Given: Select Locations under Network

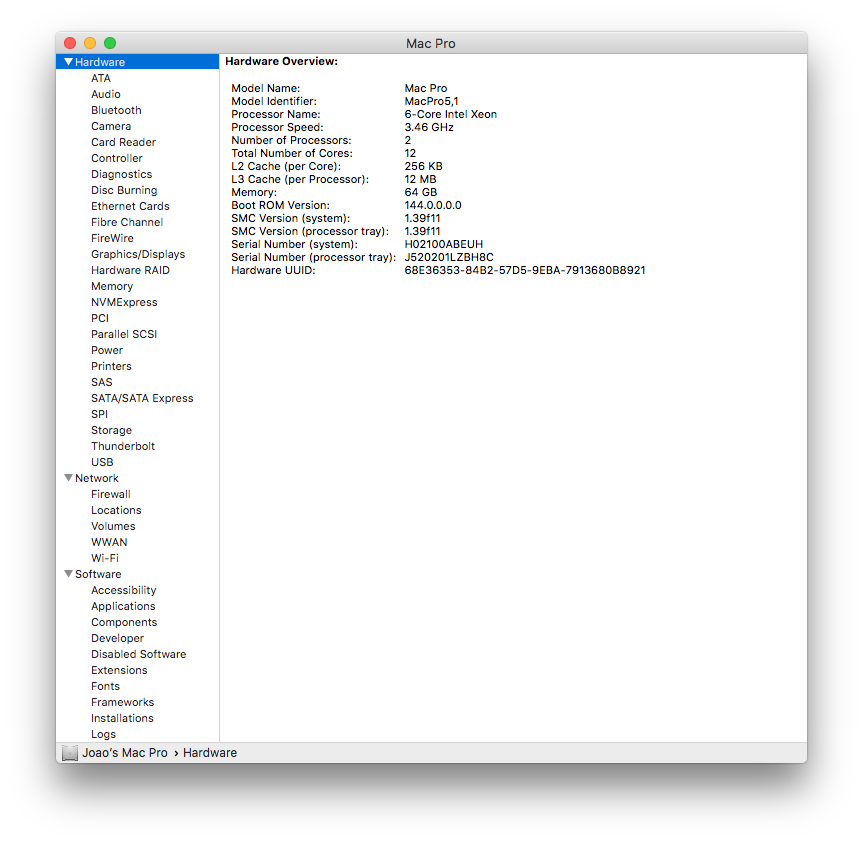Looking at the screenshot, I should [x=116, y=510].
